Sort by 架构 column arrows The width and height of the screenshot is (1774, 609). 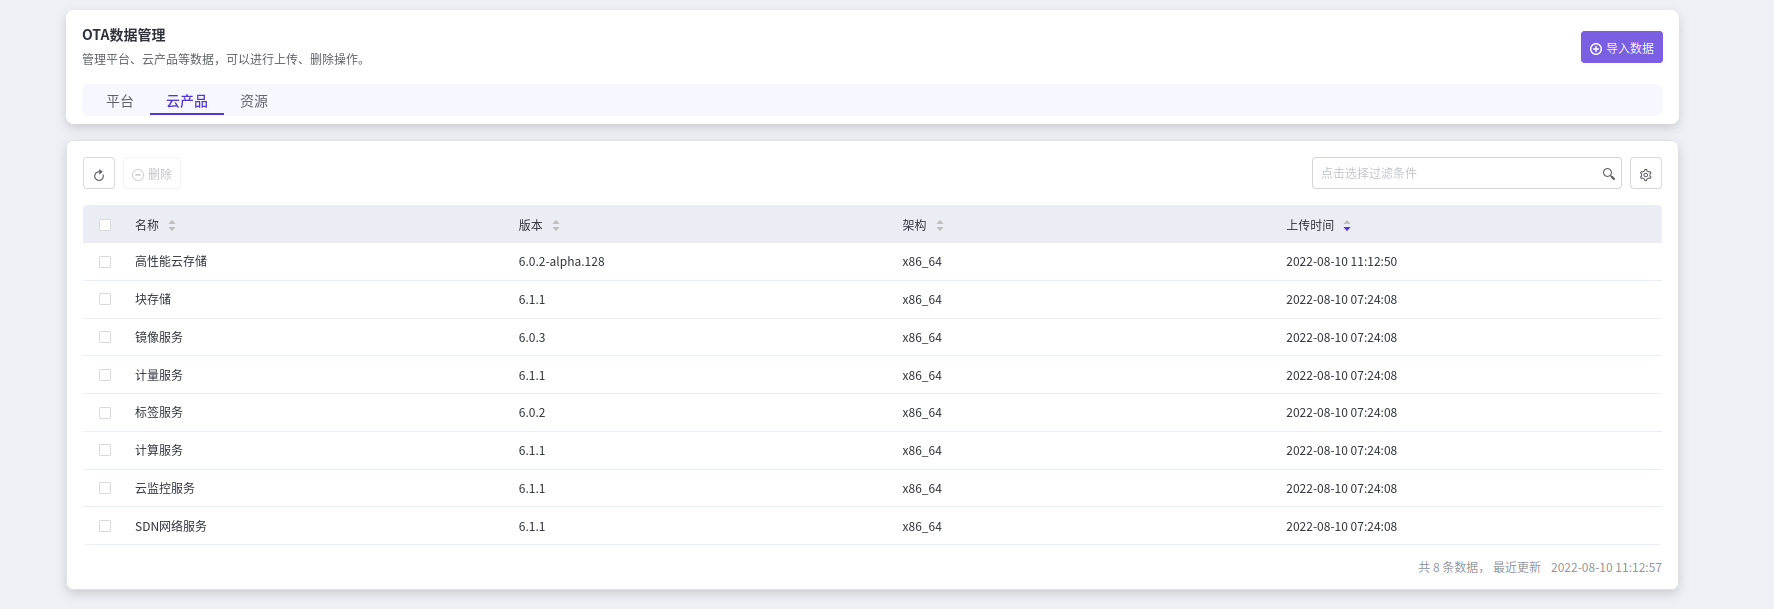click(940, 226)
